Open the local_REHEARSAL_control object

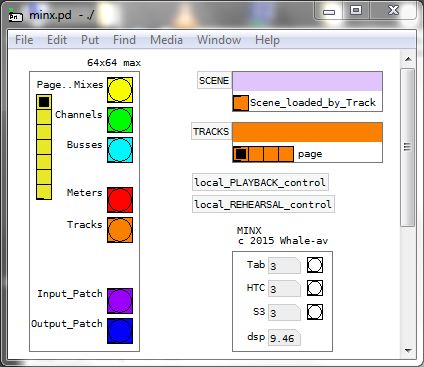tap(263, 204)
